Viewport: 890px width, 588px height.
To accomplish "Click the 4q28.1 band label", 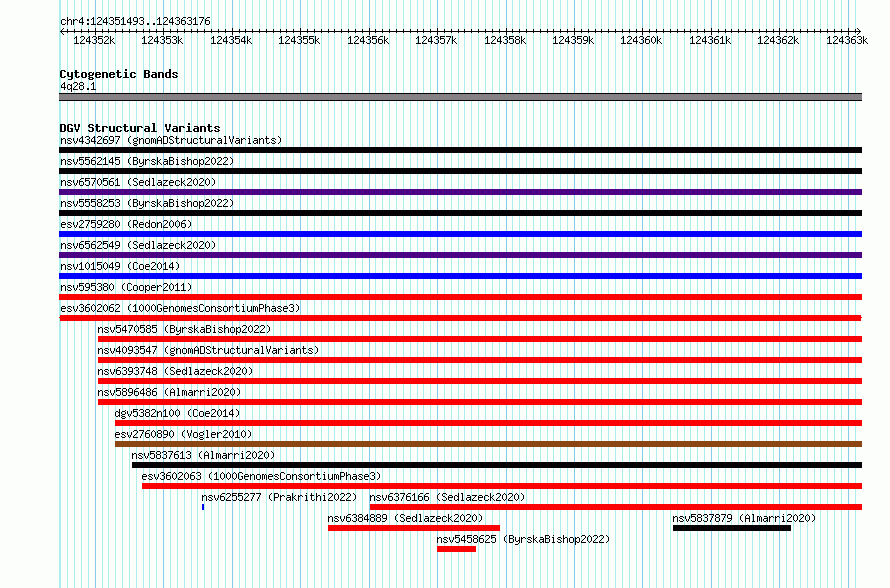I will [x=78, y=87].
